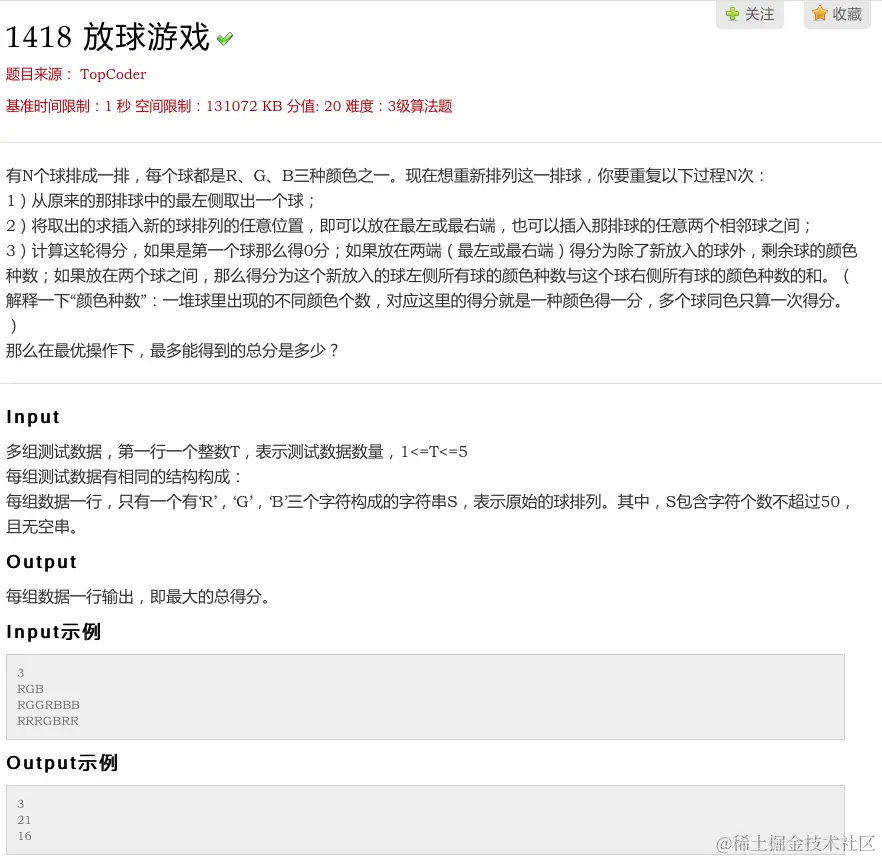The width and height of the screenshot is (882, 860).
Task: Click the line 每组测试数据有相同的结构构成
Action: pos(124,477)
